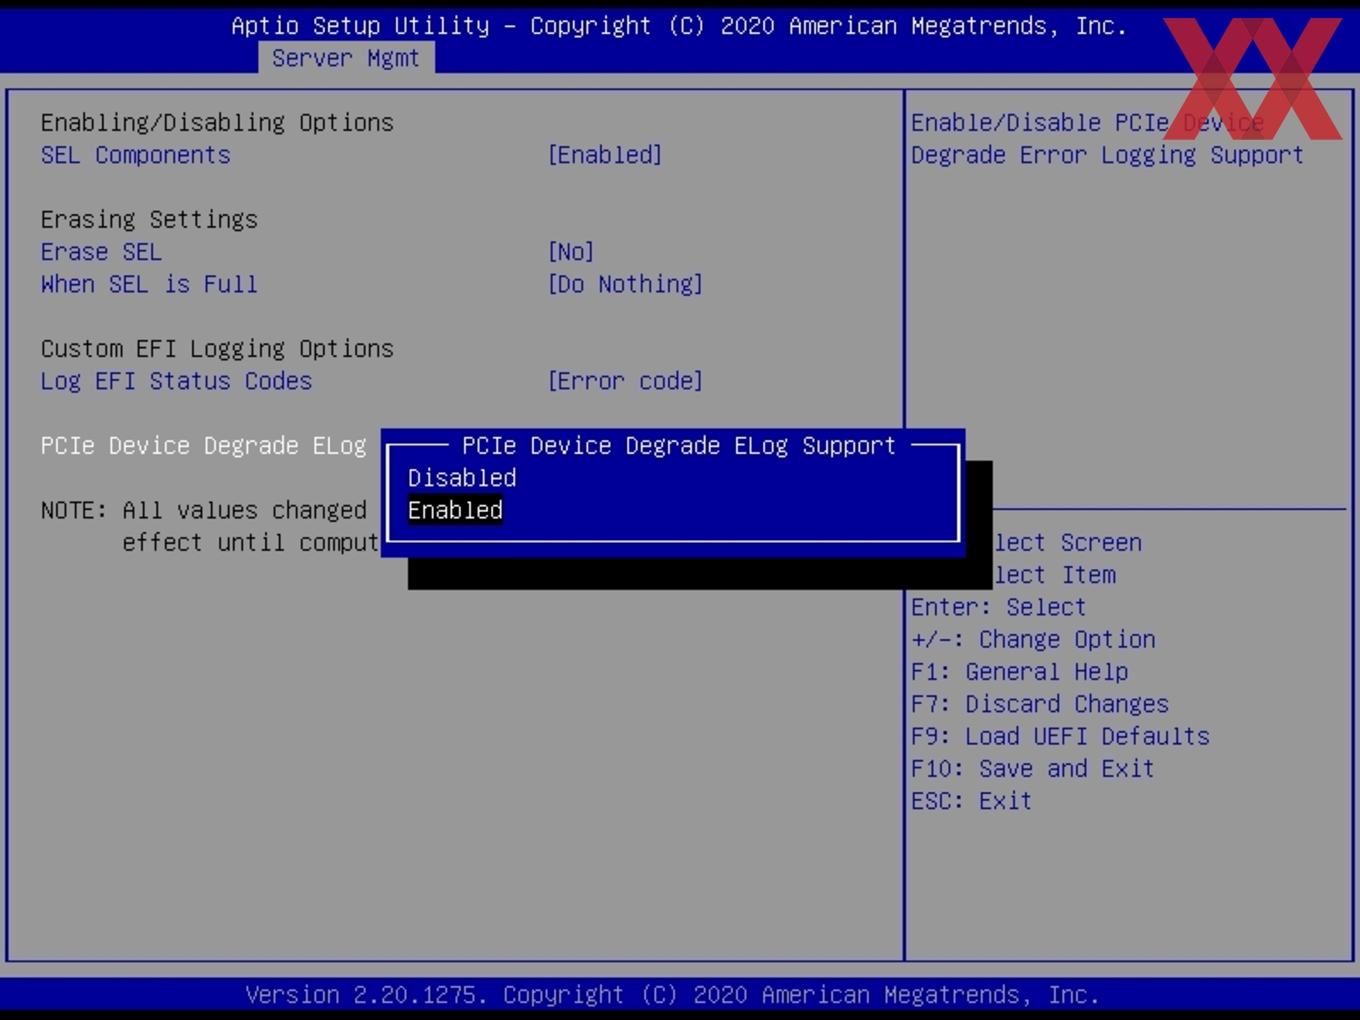The width and height of the screenshot is (1360, 1020).
Task: Click the Enabling/Disabling Options heading
Action: [218, 123]
